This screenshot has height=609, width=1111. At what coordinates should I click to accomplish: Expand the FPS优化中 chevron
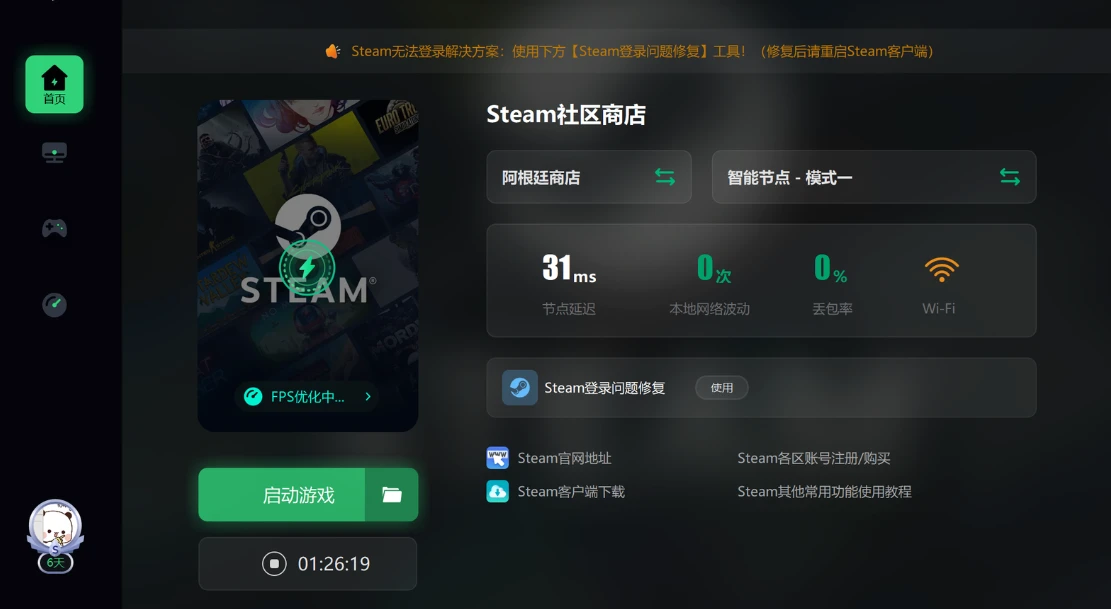pos(368,396)
